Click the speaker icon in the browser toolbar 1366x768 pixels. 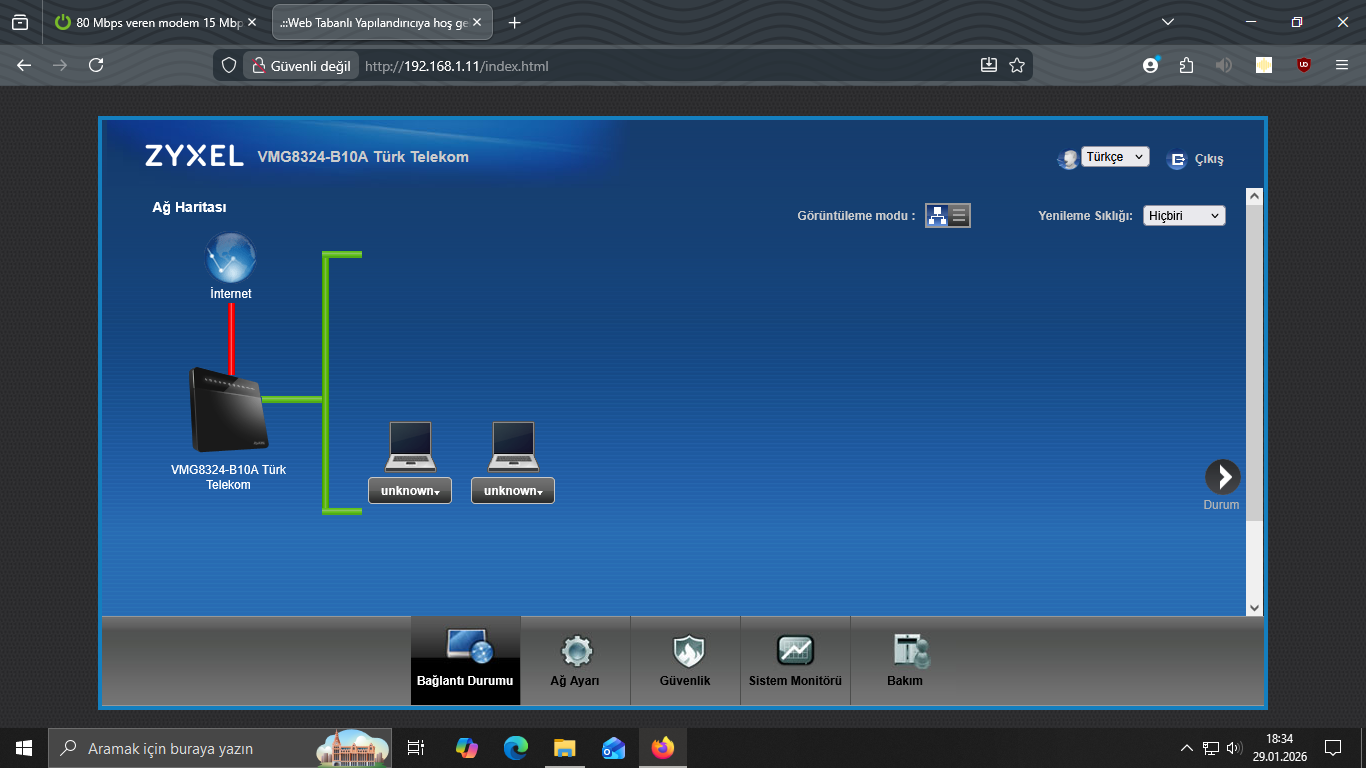1224,65
